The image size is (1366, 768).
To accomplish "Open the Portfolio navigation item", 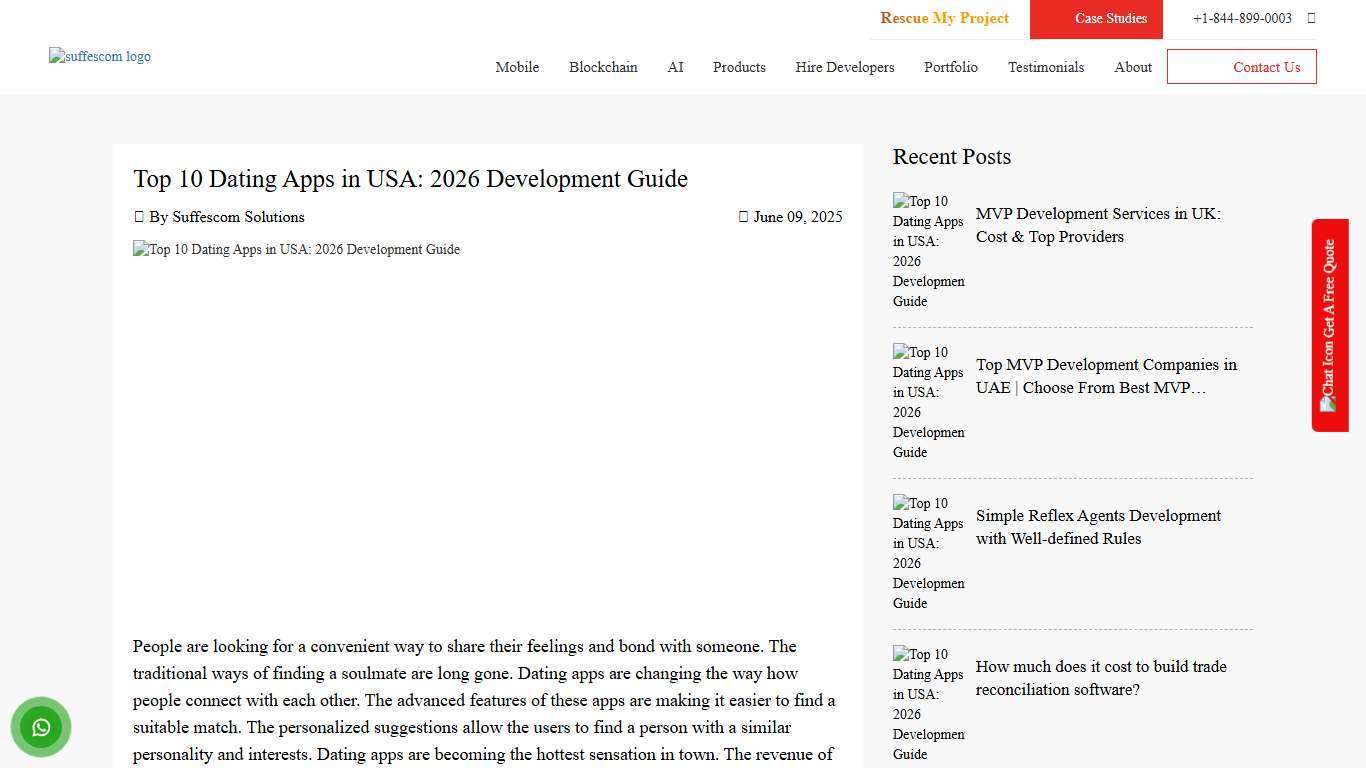I will click(x=951, y=67).
